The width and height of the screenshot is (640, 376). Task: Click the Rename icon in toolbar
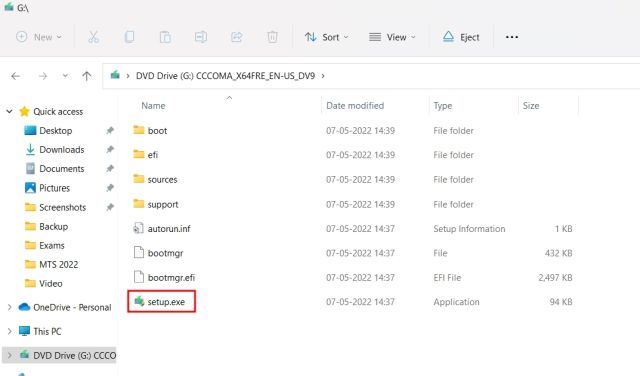(201, 37)
